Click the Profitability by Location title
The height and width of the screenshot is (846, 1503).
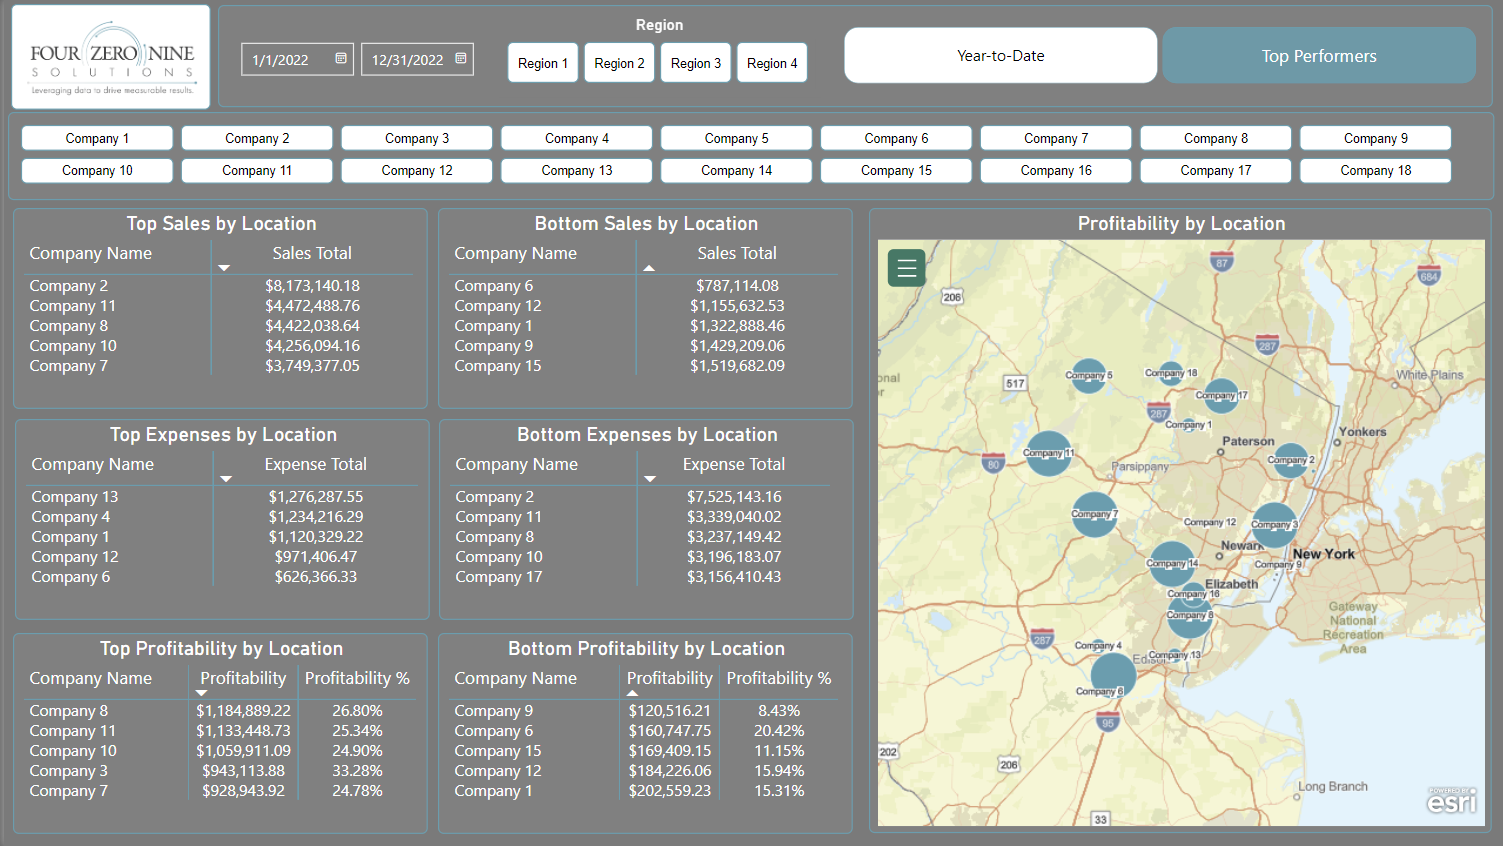1181,224
